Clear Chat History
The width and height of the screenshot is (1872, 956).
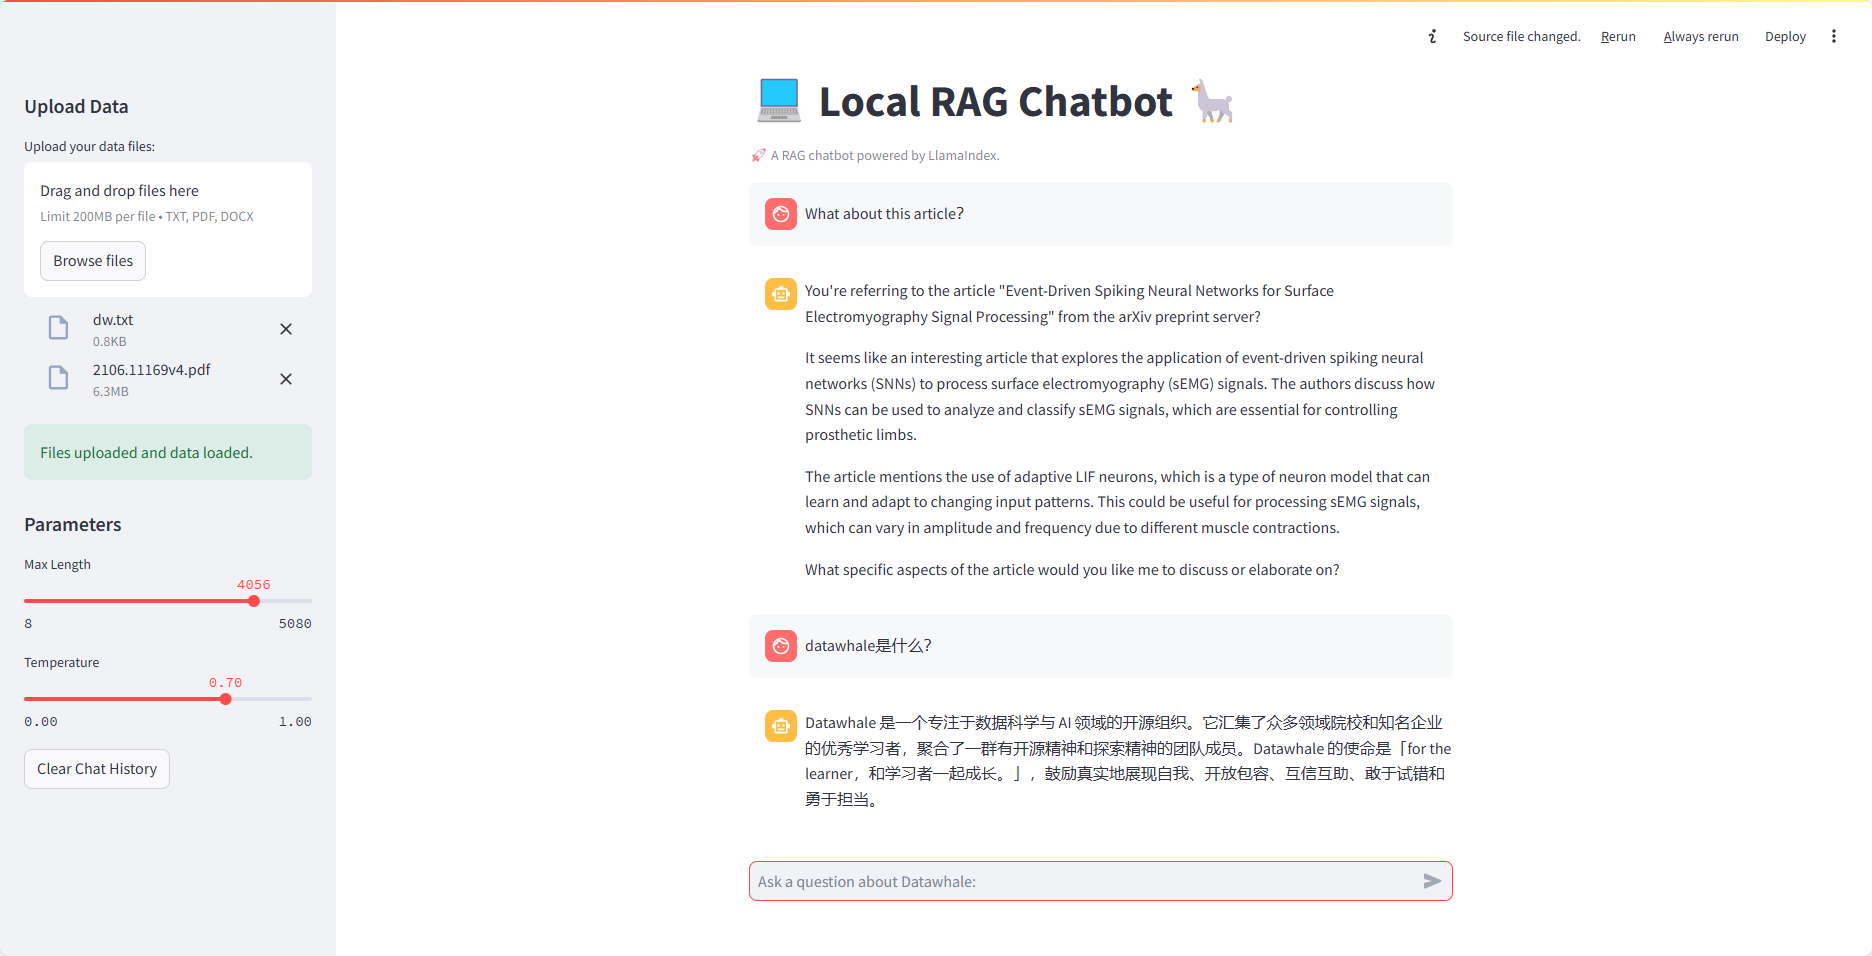pos(97,769)
